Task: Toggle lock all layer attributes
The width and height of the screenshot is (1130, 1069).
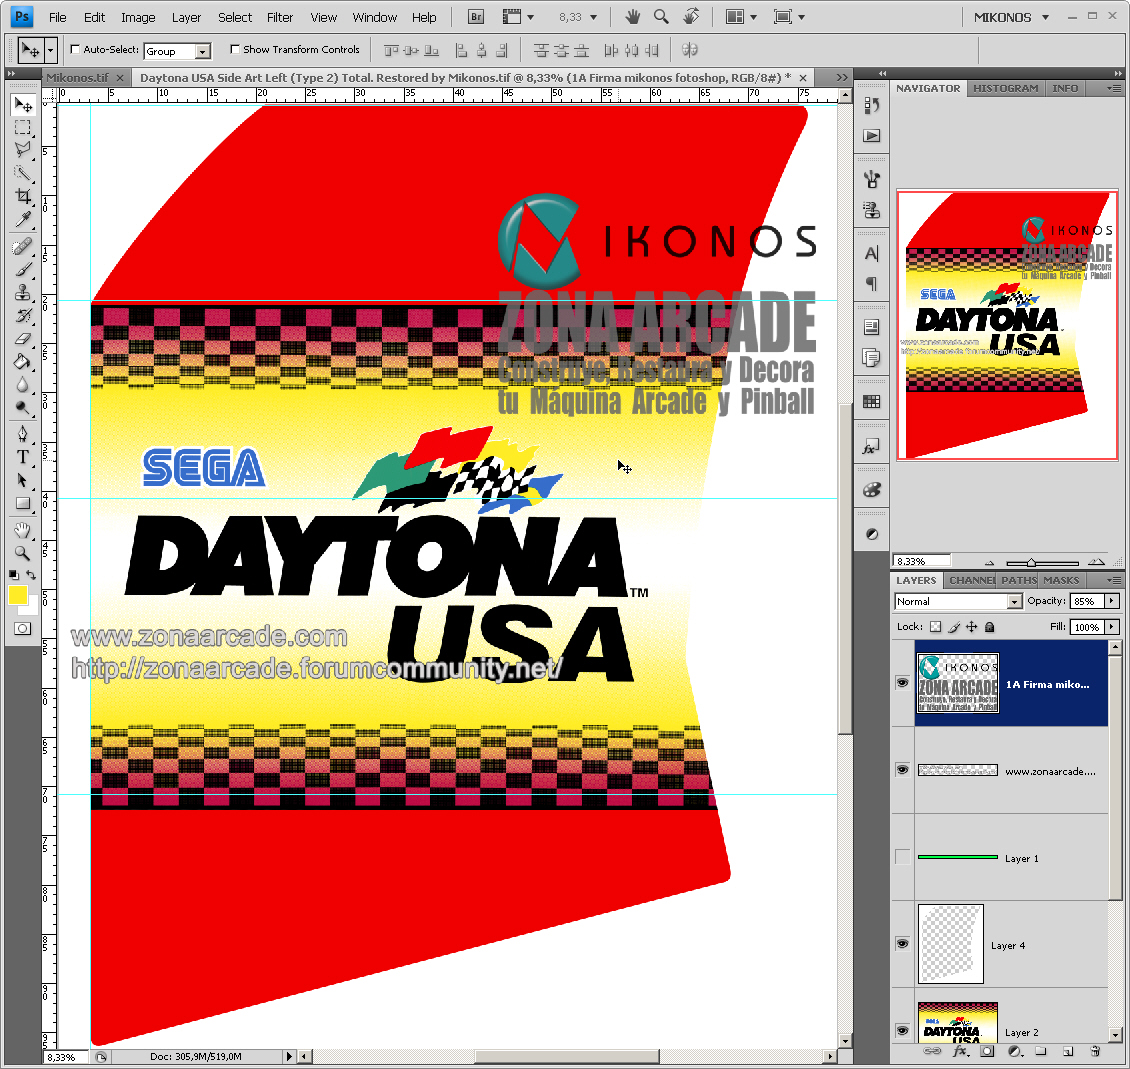Action: [x=989, y=627]
